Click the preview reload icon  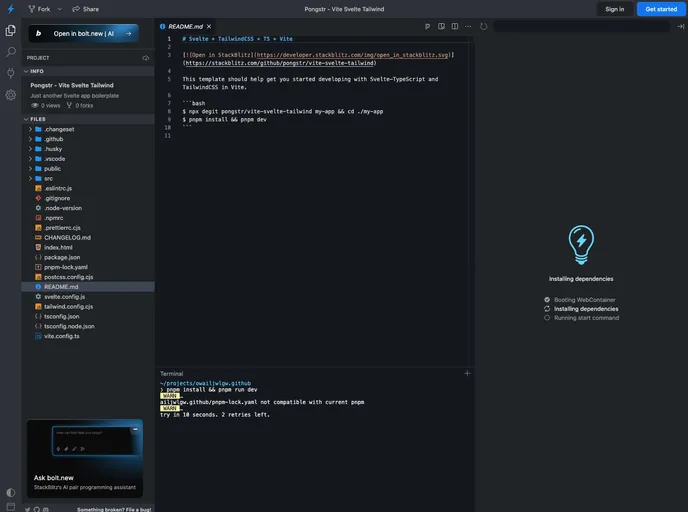(484, 26)
